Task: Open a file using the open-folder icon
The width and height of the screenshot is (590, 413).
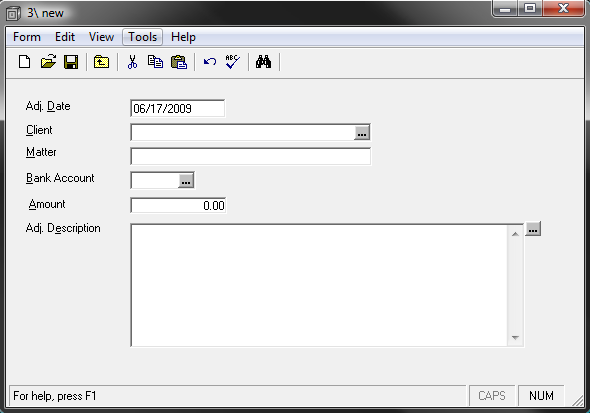Action: click(48, 62)
